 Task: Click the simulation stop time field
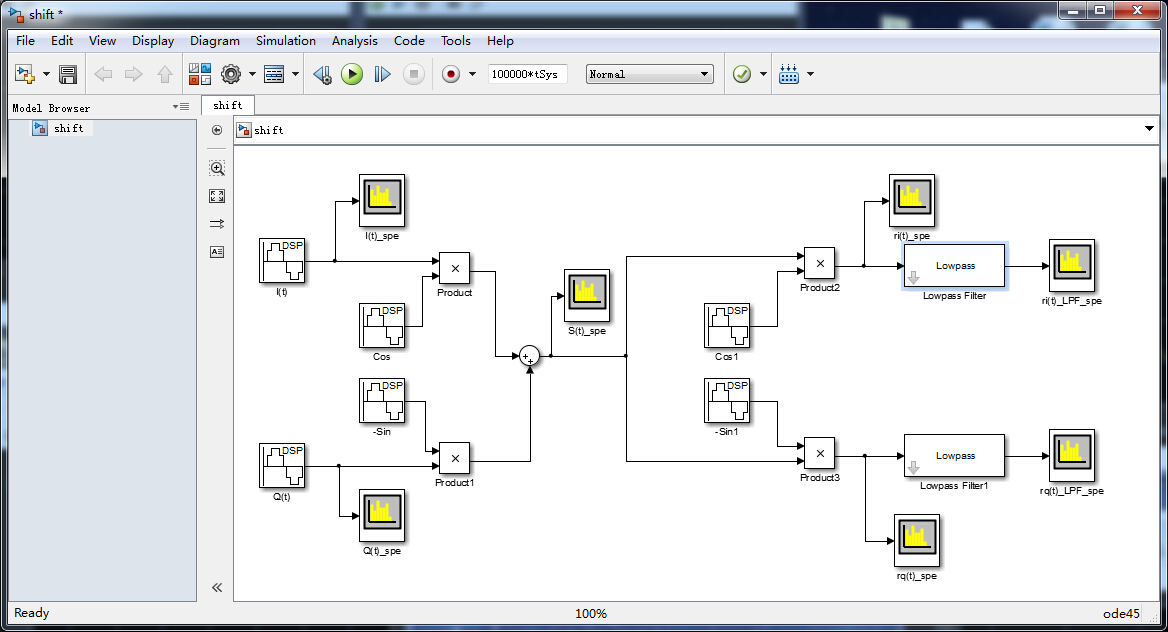click(x=526, y=74)
